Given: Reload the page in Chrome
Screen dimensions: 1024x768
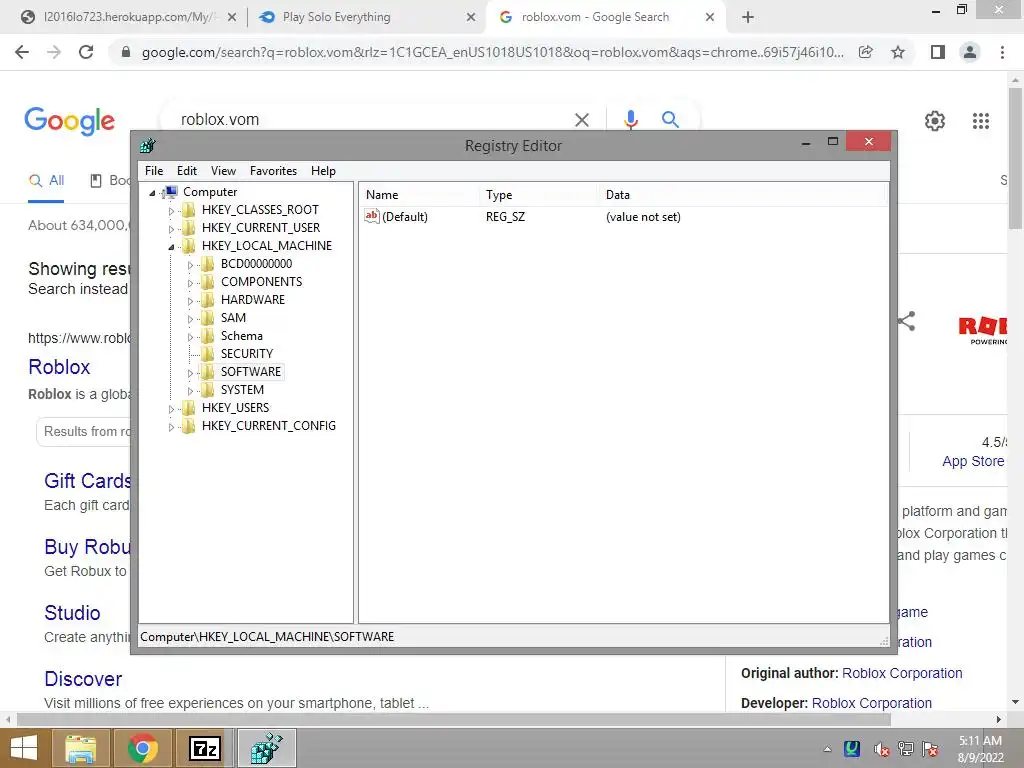Looking at the screenshot, I should (86, 52).
